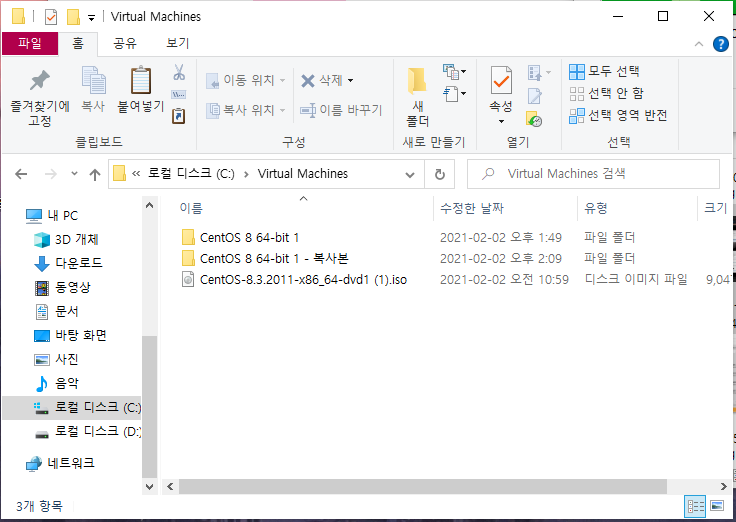Sort by 유형 column header
Viewport: 736px width, 522px height.
pos(596,208)
